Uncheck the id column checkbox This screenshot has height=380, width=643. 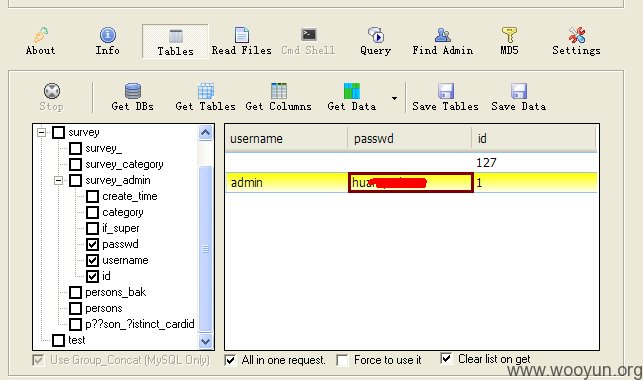click(92, 276)
